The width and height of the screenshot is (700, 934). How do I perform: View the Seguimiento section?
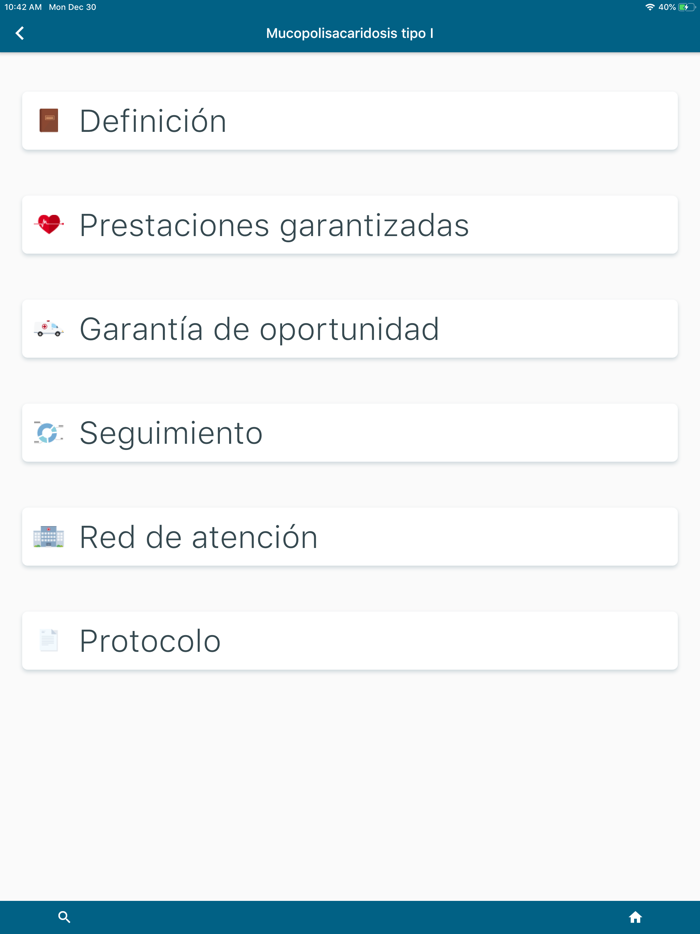[x=171, y=433]
